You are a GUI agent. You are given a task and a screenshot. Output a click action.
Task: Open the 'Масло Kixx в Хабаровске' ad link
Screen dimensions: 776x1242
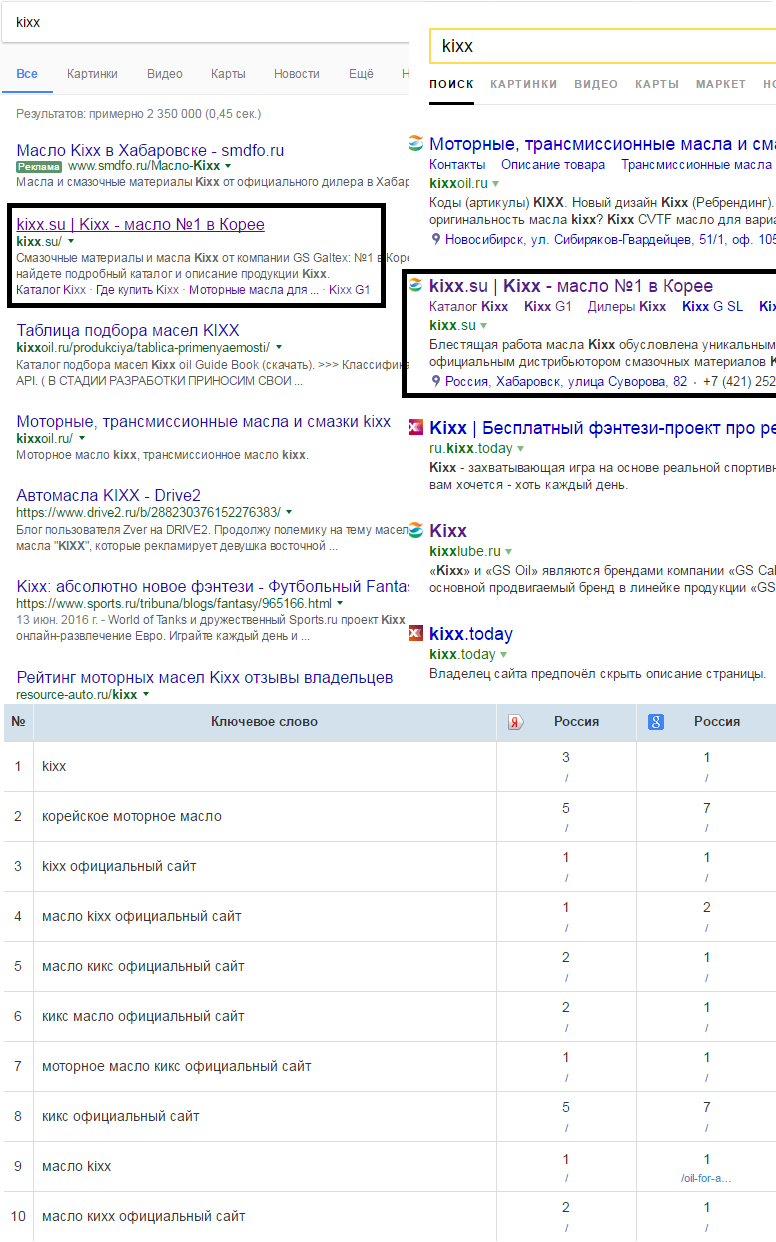pyautogui.click(x=150, y=150)
